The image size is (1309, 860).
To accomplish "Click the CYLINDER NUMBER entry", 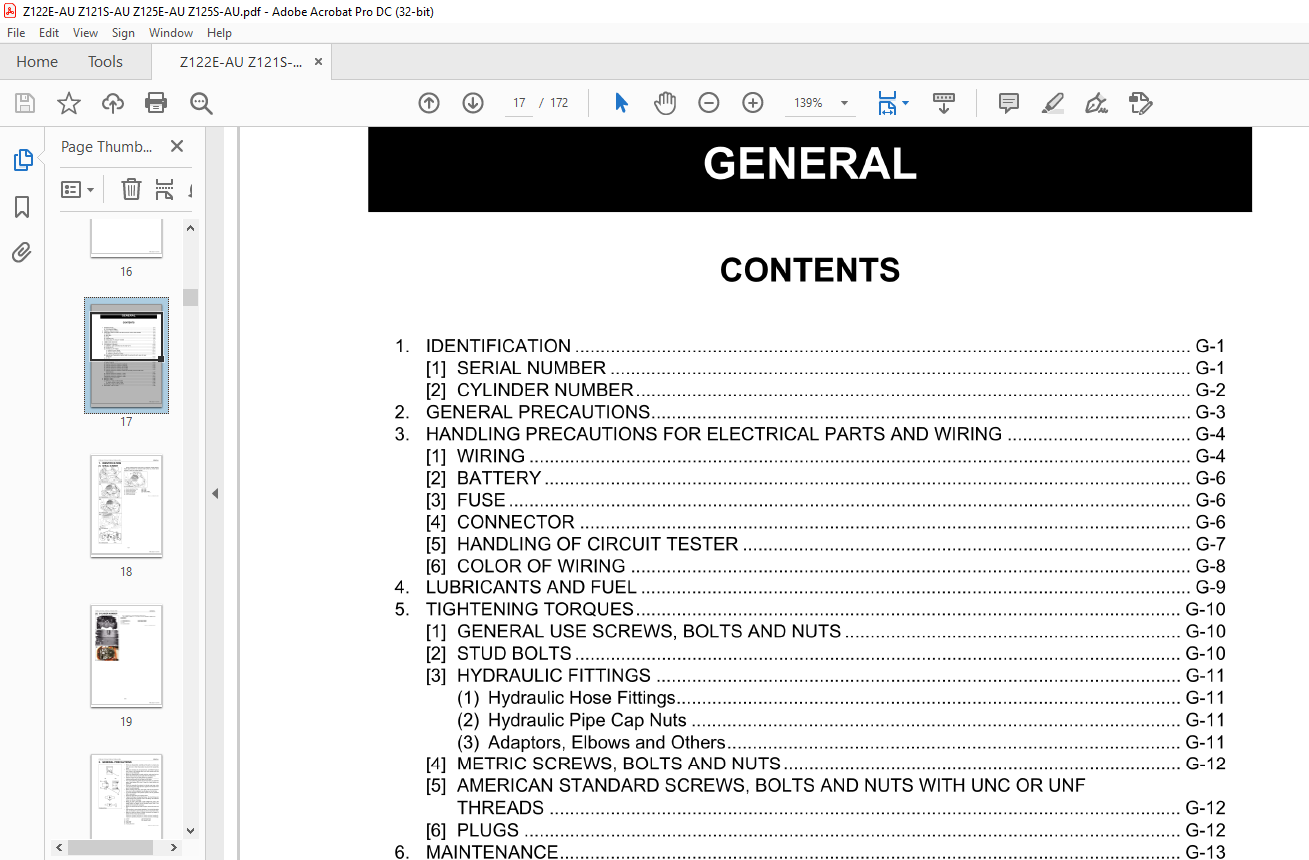I will [x=826, y=390].
